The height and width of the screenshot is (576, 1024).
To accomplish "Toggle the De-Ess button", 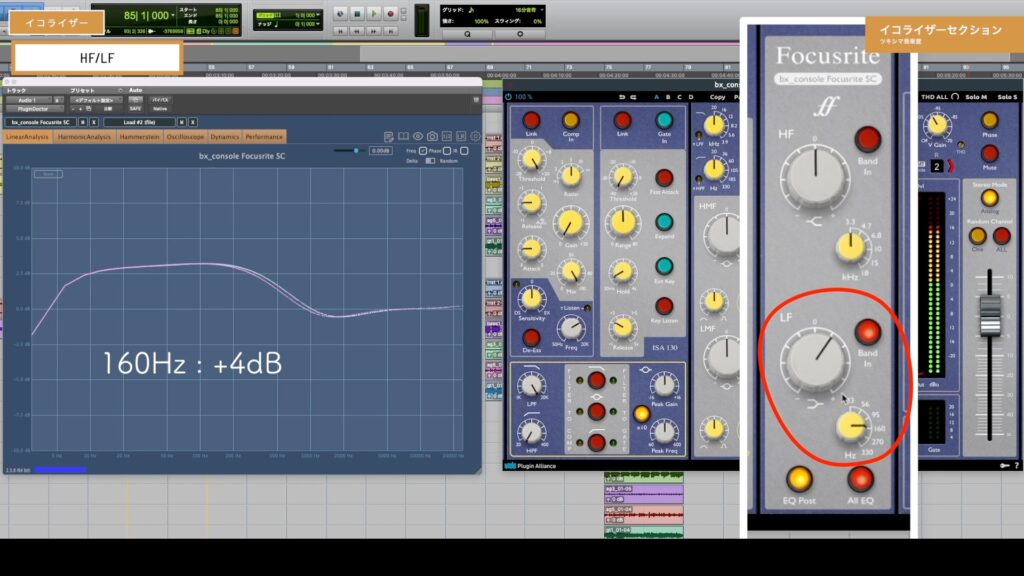I will point(532,337).
